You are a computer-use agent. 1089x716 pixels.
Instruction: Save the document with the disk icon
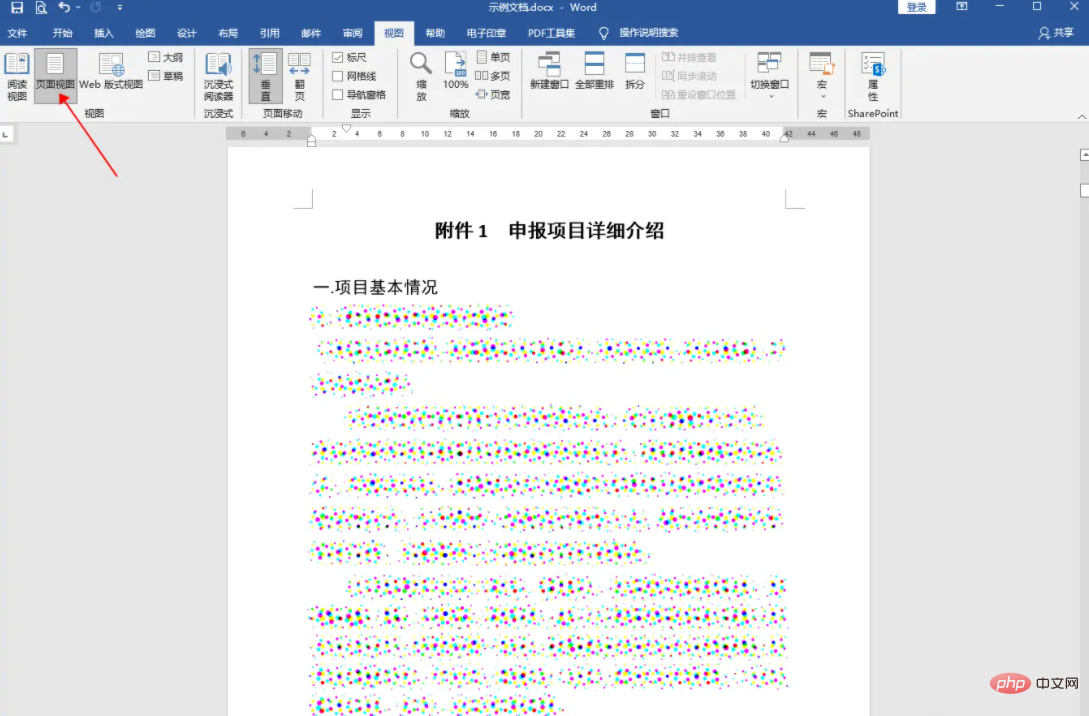pos(17,8)
